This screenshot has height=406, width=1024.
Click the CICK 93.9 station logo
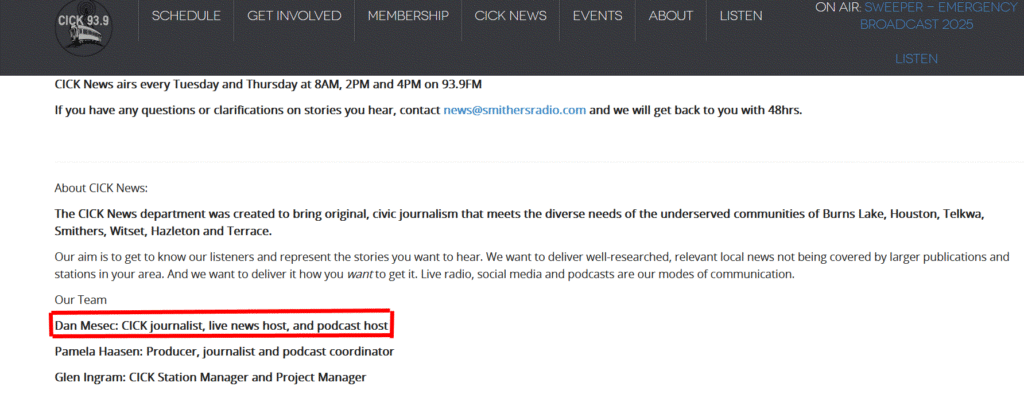pos(83,29)
